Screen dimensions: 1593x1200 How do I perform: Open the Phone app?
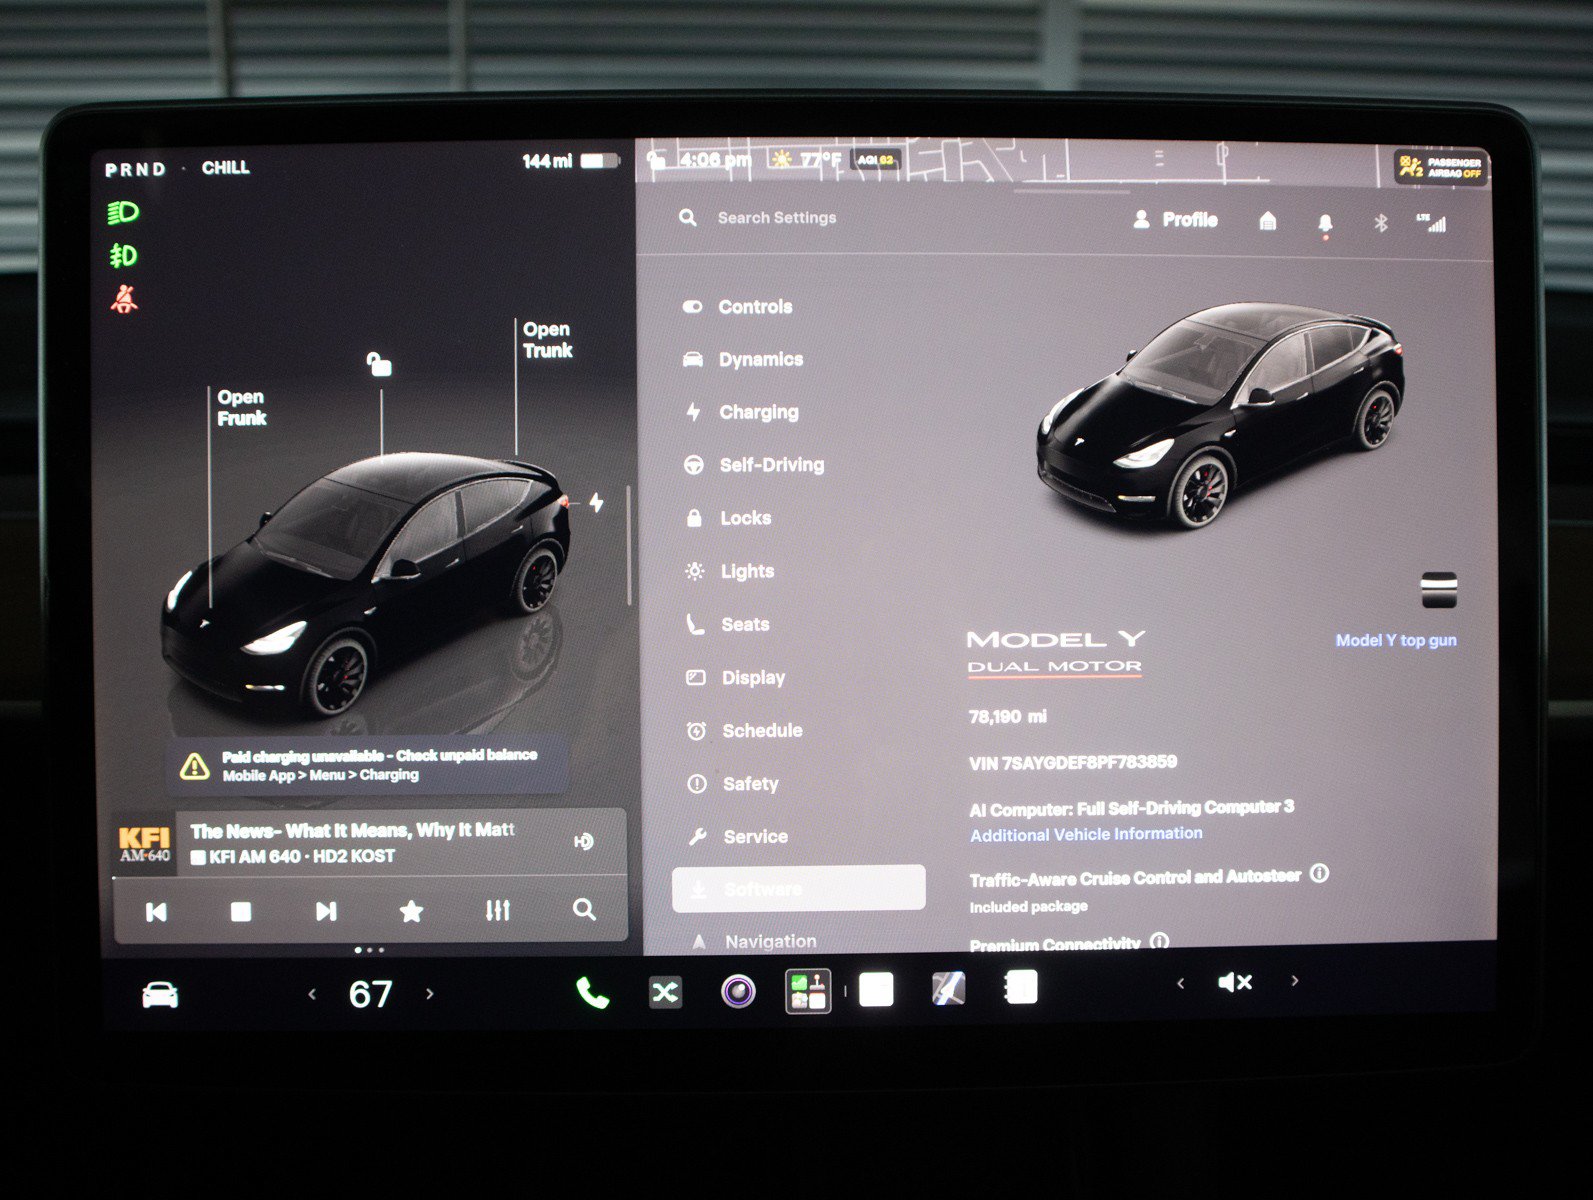(x=592, y=993)
